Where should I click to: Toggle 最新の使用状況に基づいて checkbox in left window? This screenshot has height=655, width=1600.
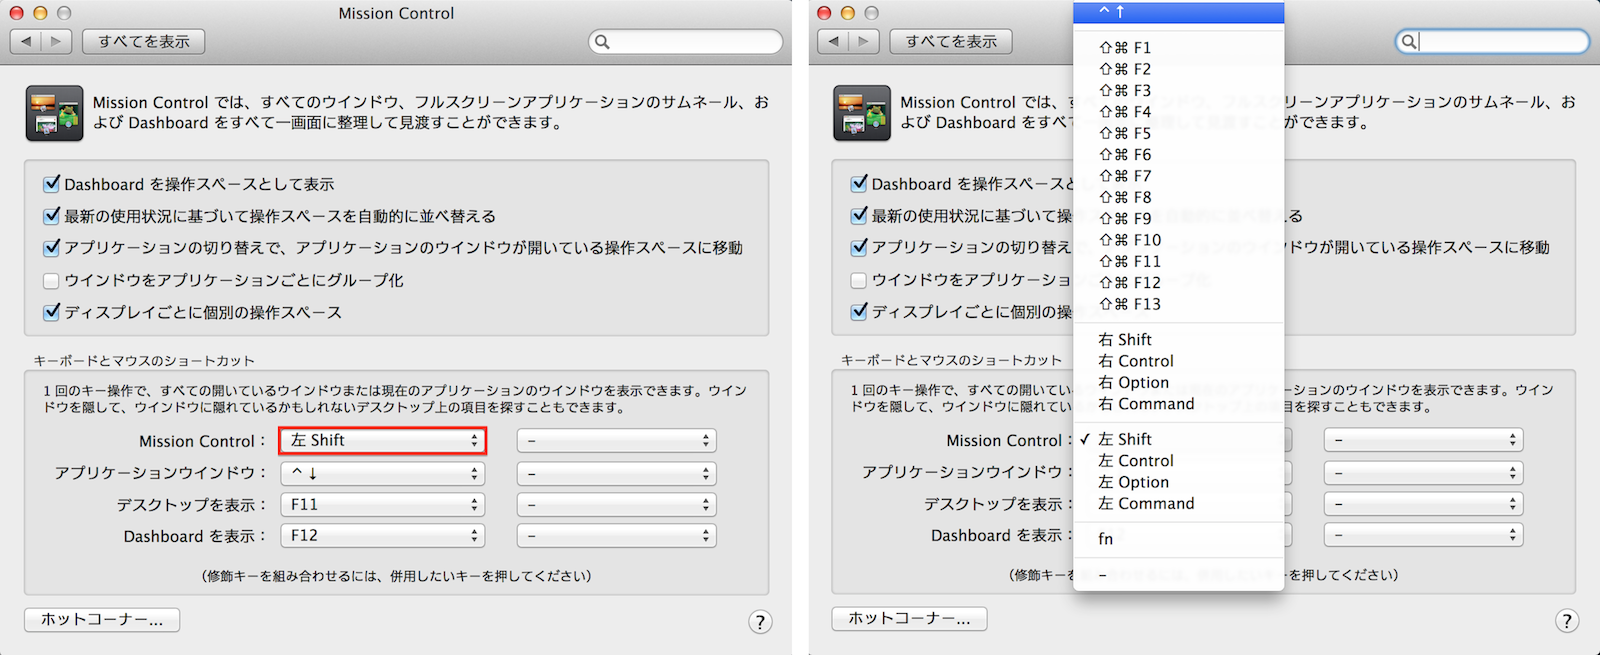52,216
